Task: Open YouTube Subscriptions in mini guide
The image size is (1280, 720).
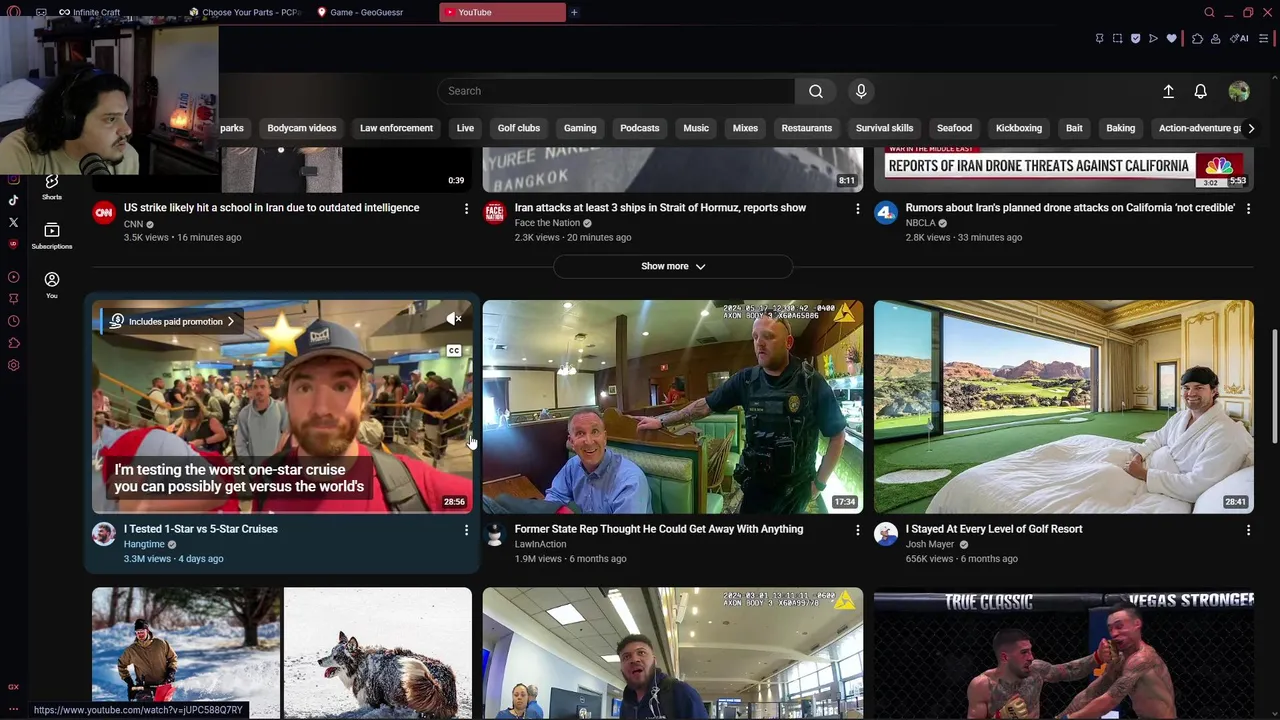Action: coord(52,236)
